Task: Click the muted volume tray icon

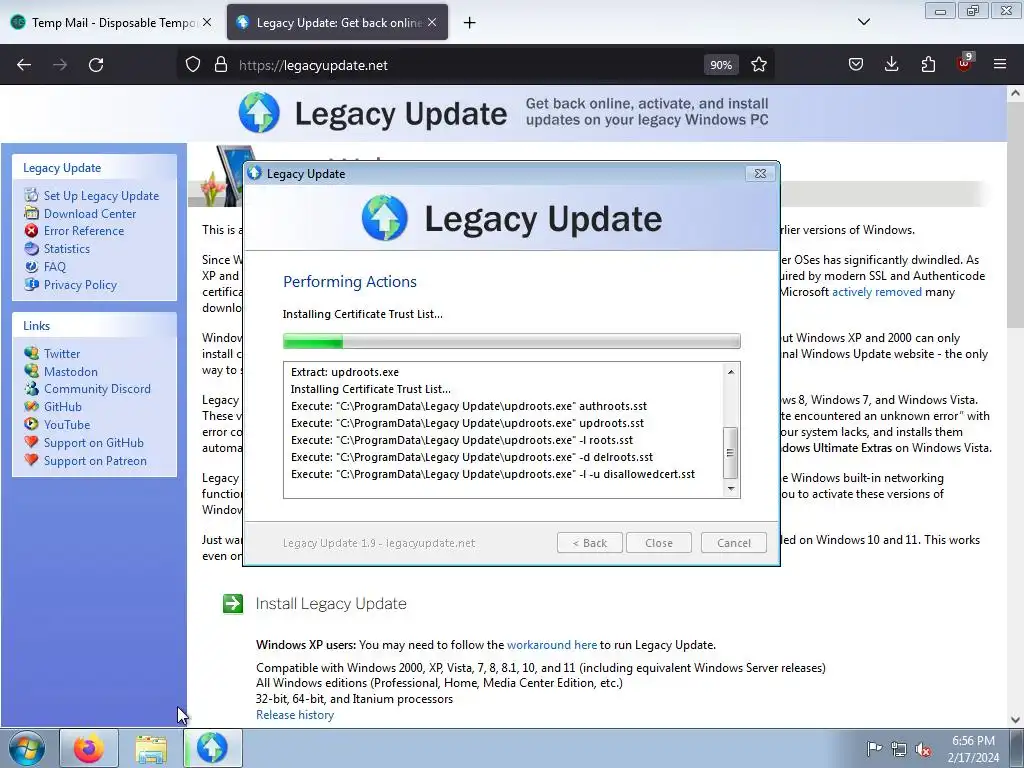Action: tap(923, 749)
